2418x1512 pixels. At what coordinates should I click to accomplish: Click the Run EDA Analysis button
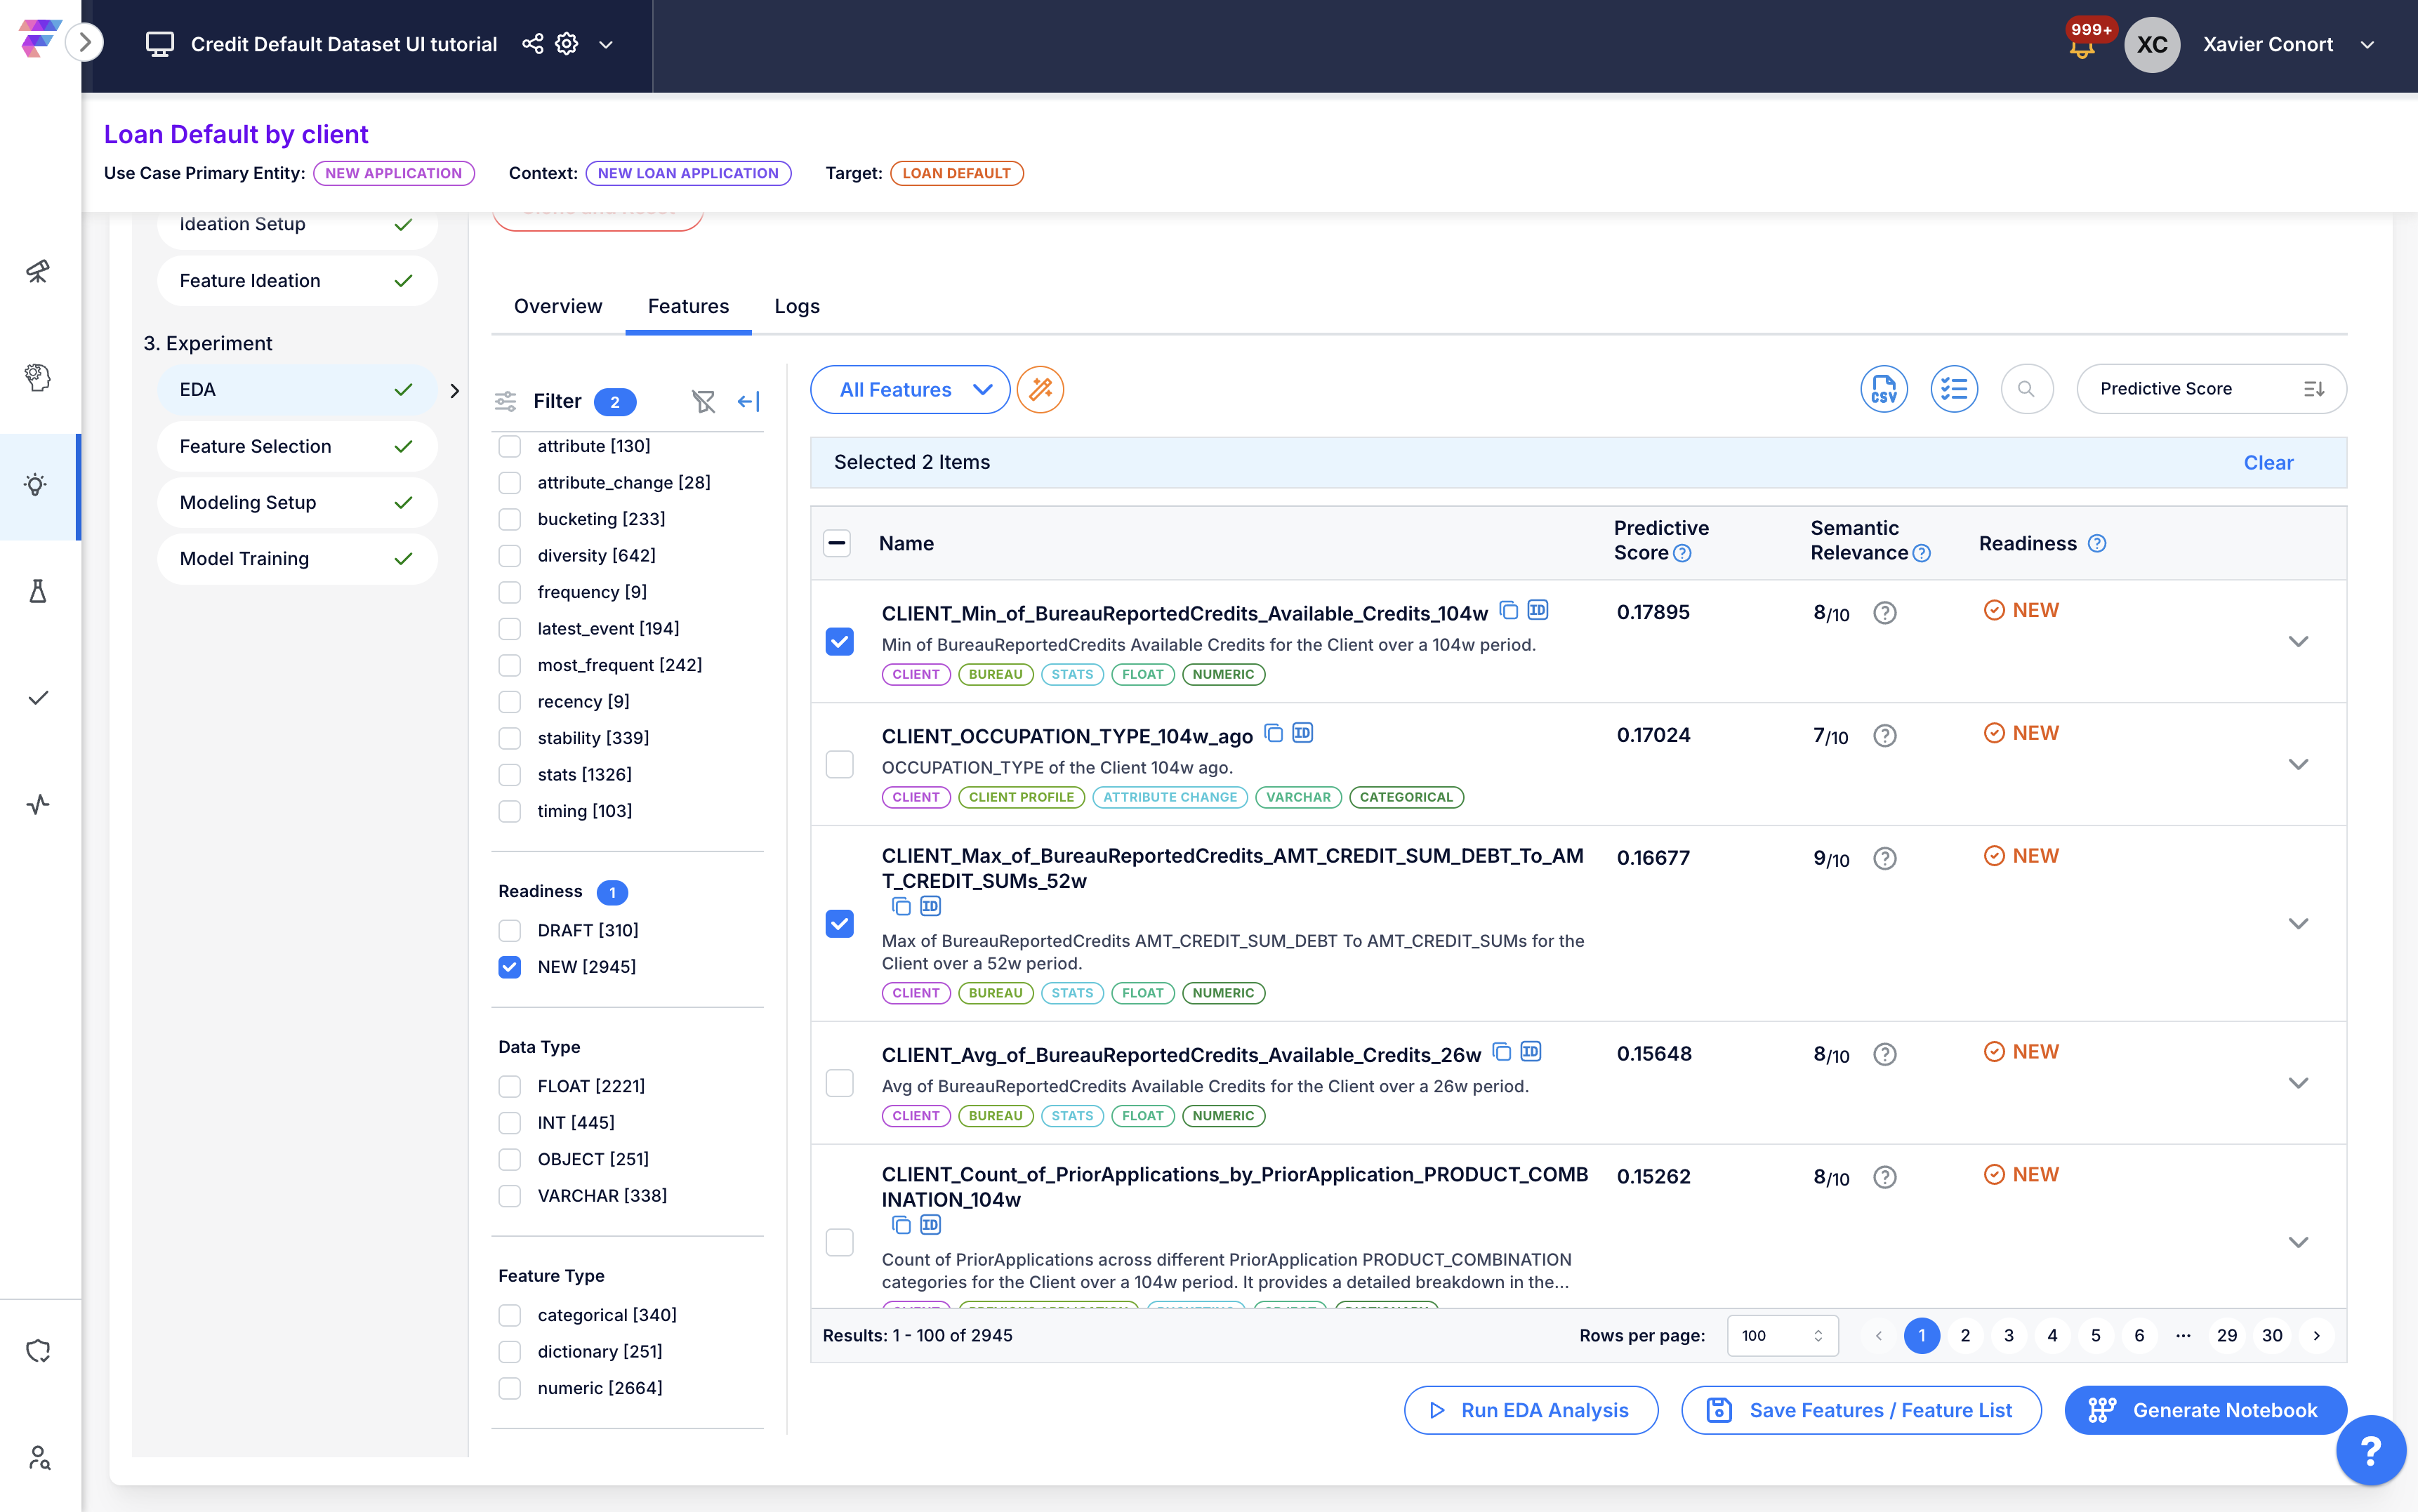[1530, 1410]
